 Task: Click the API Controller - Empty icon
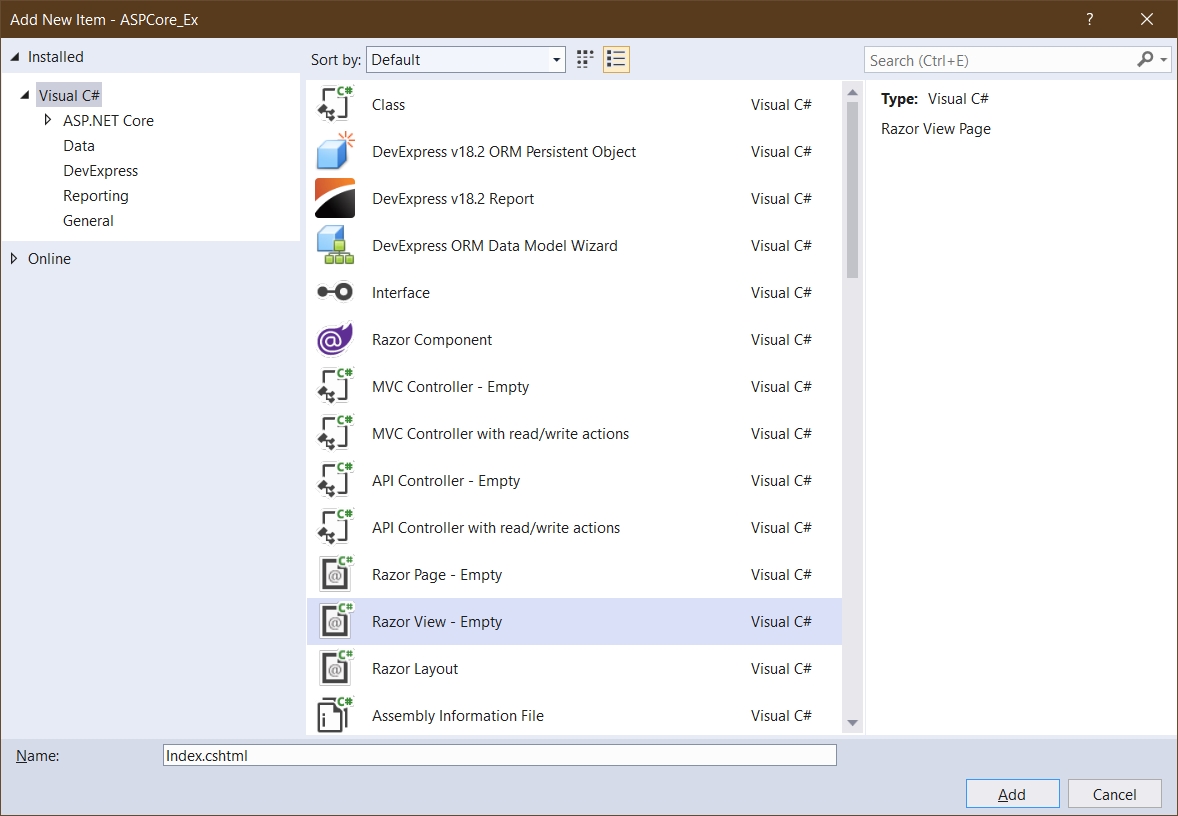[335, 480]
